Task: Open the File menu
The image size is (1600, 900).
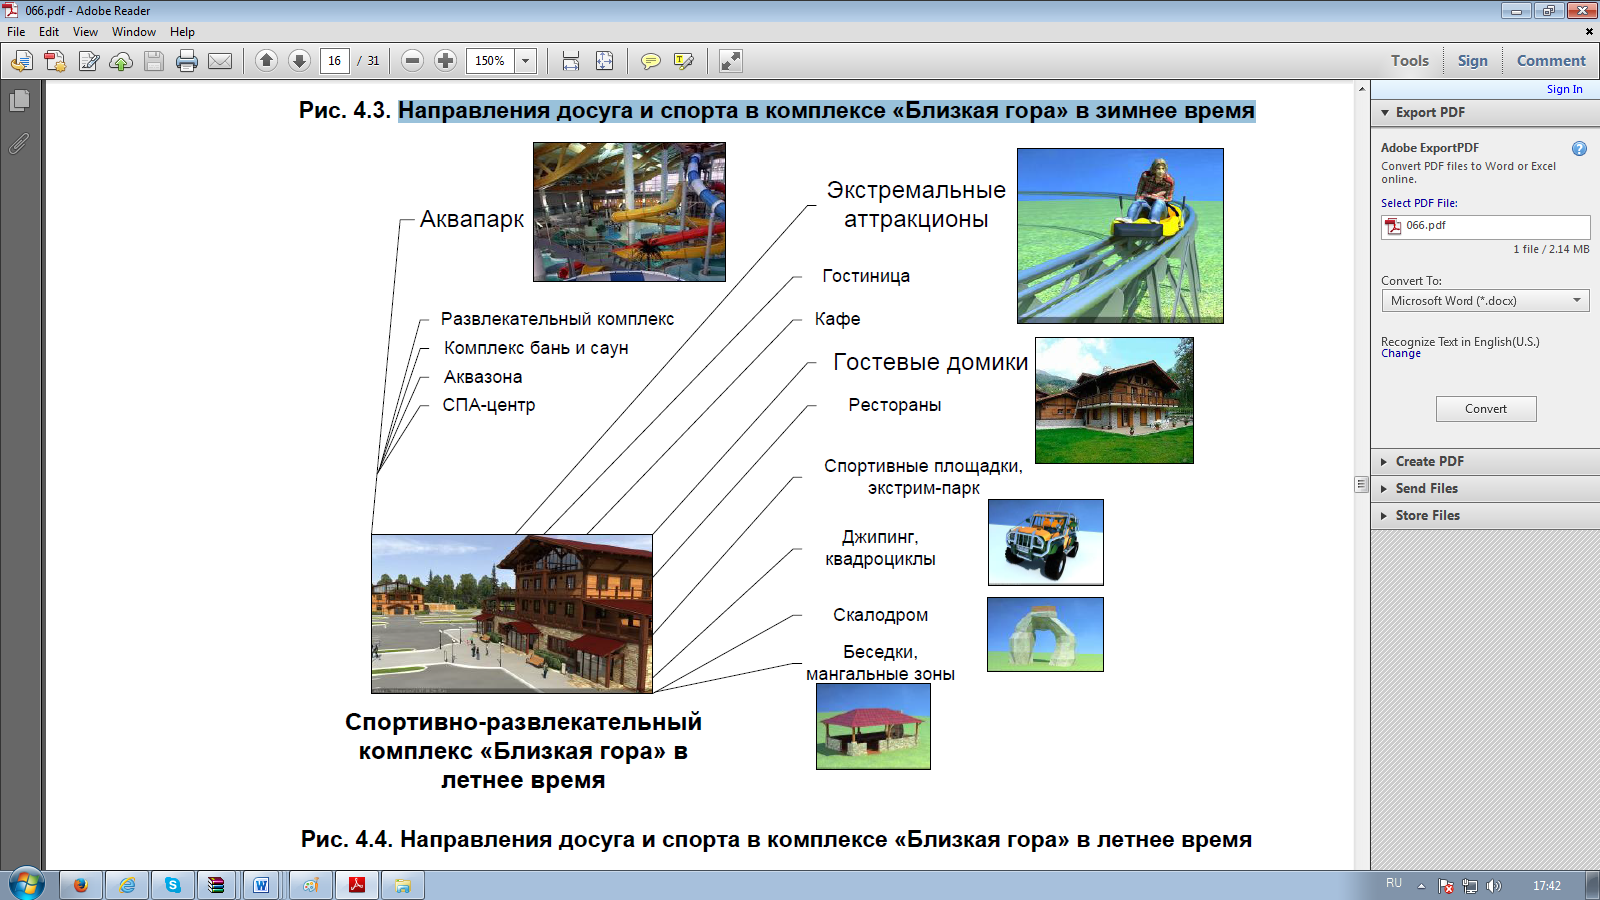Action: [x=16, y=32]
